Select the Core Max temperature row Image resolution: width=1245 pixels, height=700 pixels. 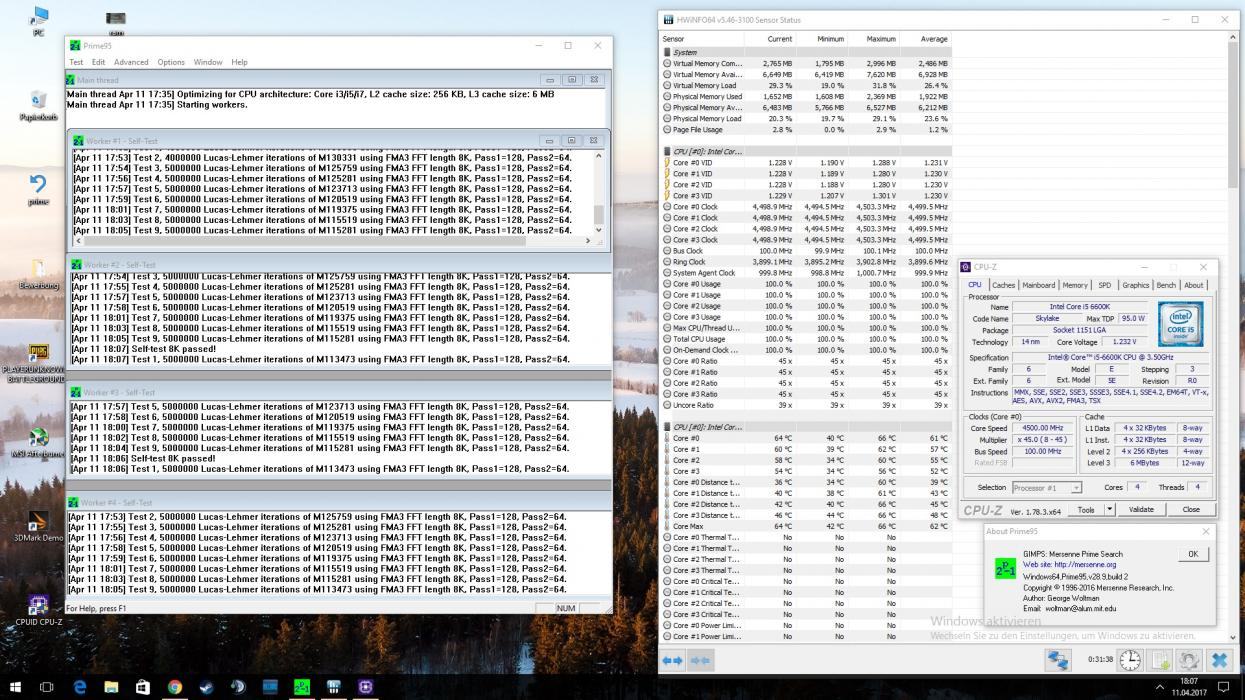click(x=805, y=526)
